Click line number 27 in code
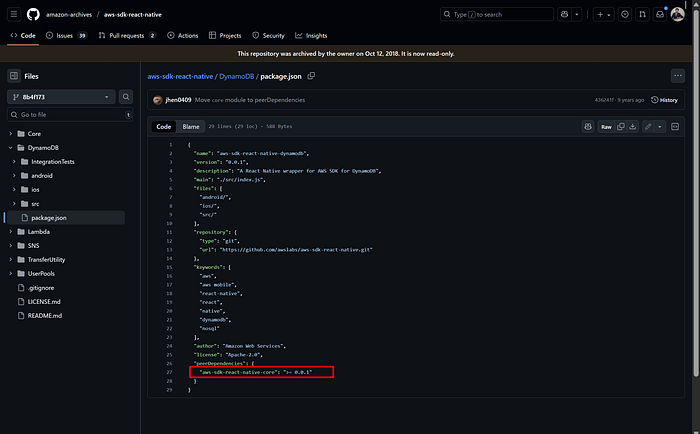 pyautogui.click(x=169, y=372)
